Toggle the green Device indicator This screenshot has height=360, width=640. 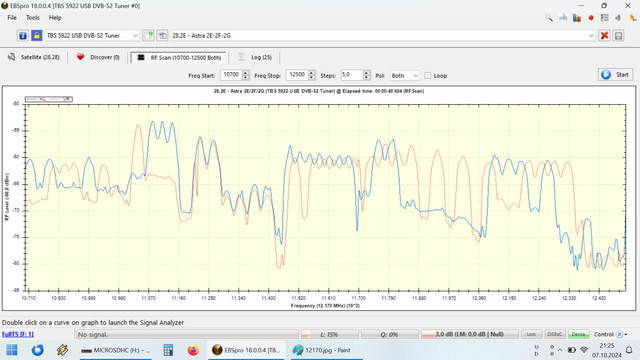[578, 334]
